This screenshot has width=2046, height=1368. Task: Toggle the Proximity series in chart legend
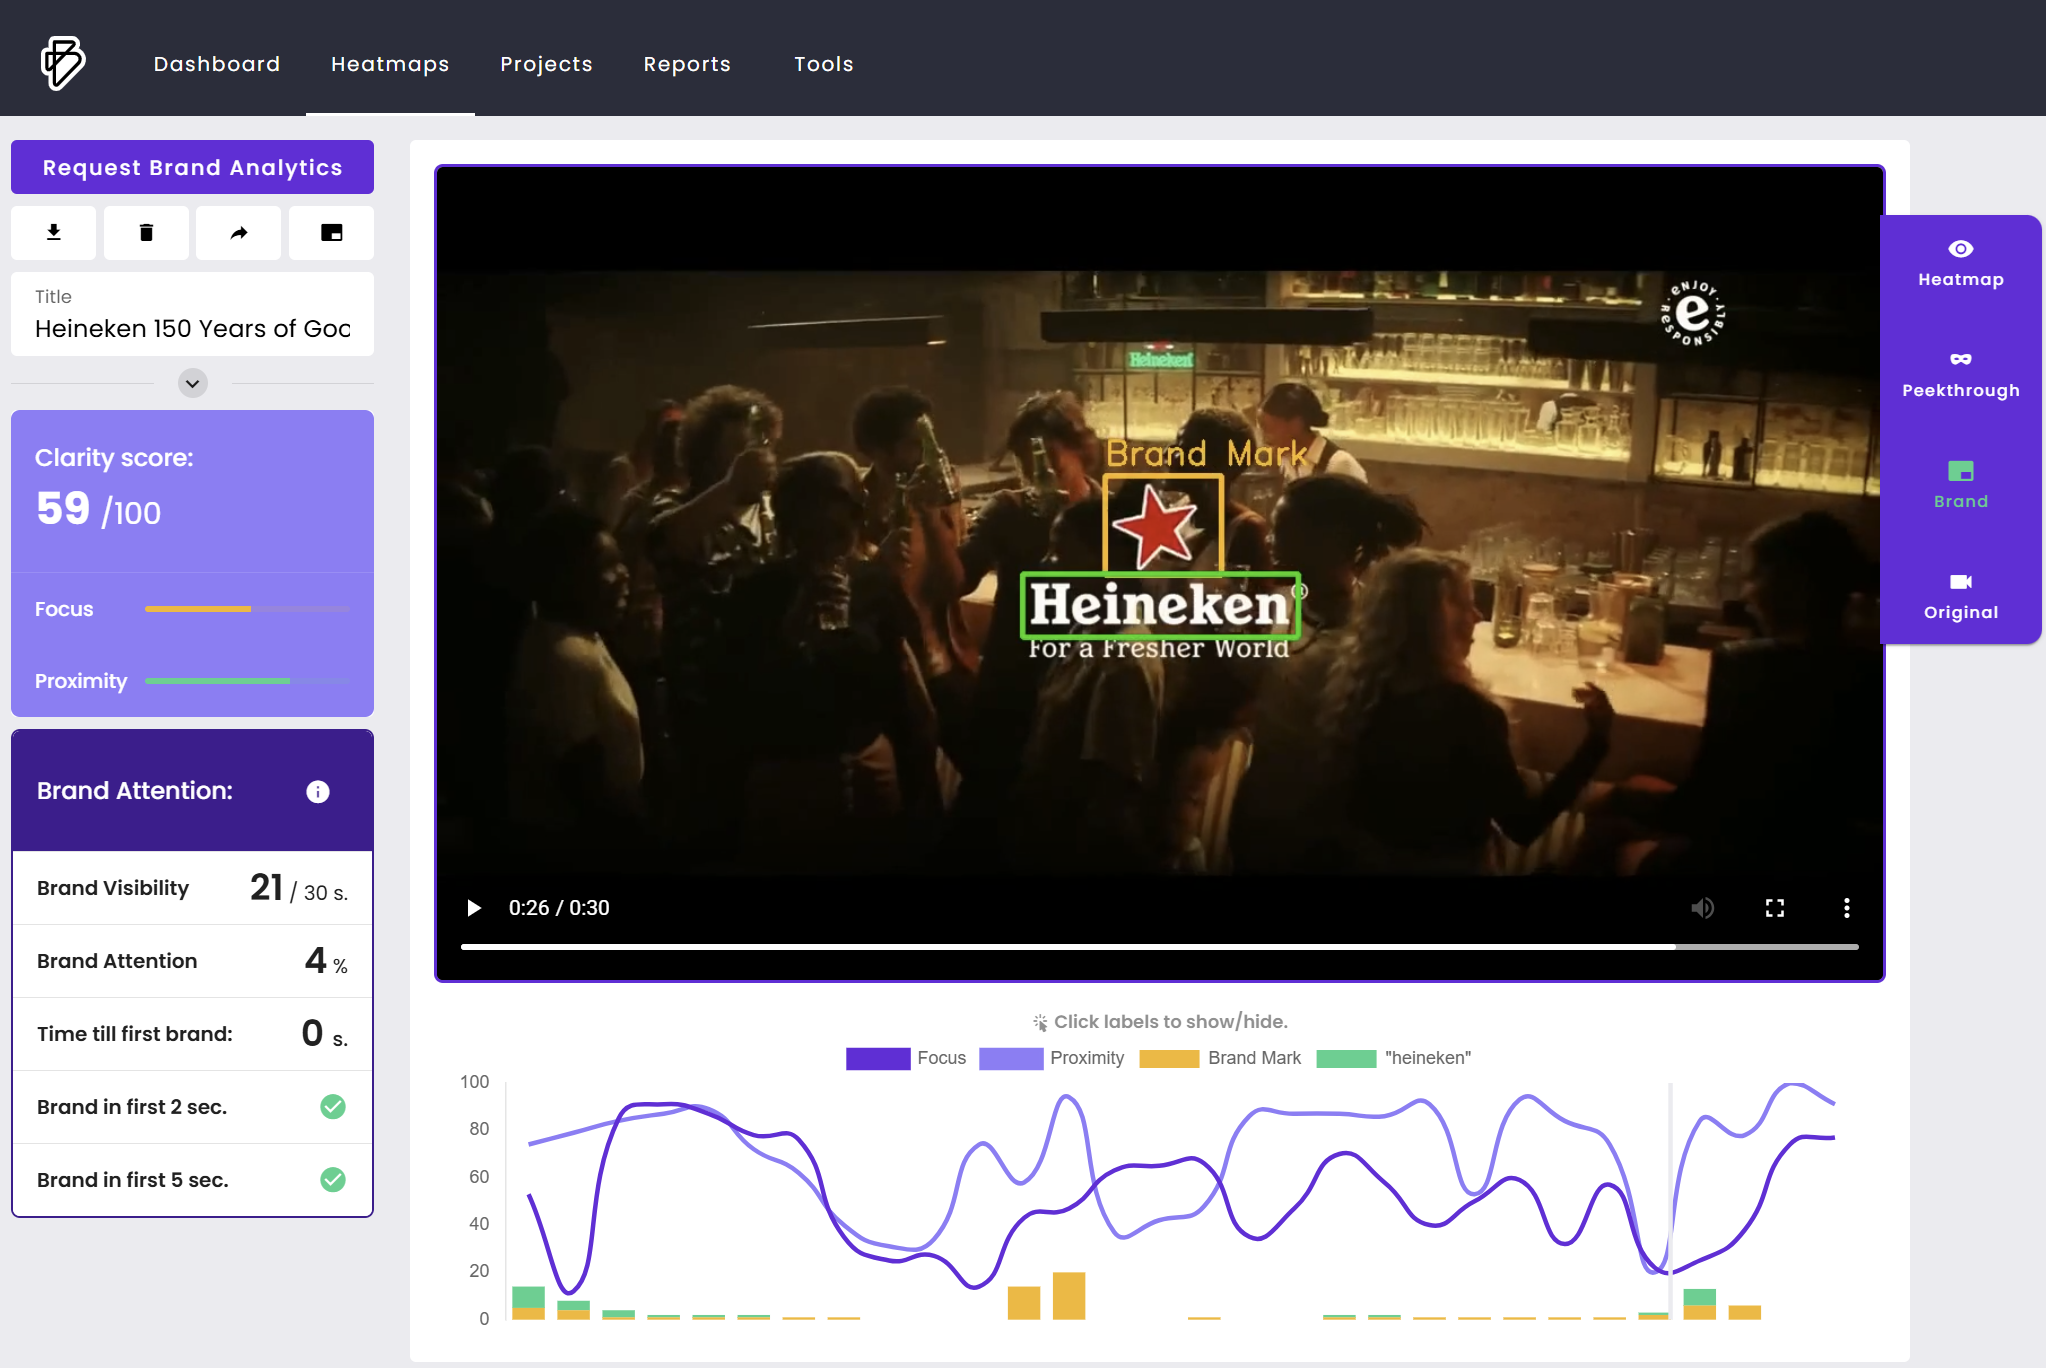coord(1052,1058)
